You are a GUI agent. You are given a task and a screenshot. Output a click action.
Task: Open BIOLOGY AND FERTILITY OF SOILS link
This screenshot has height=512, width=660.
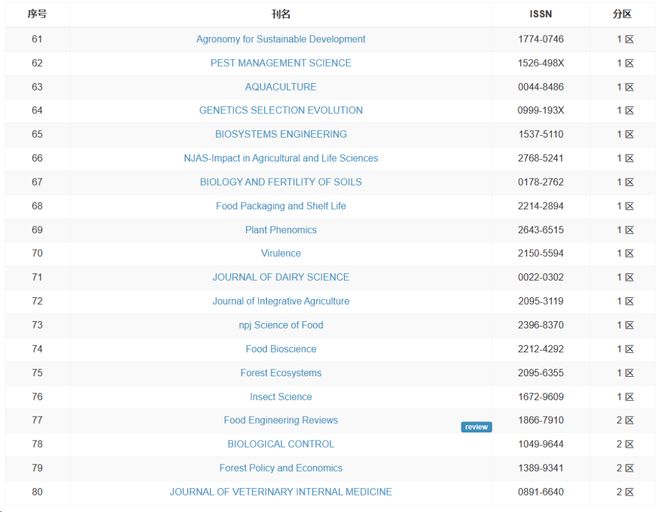(280, 182)
